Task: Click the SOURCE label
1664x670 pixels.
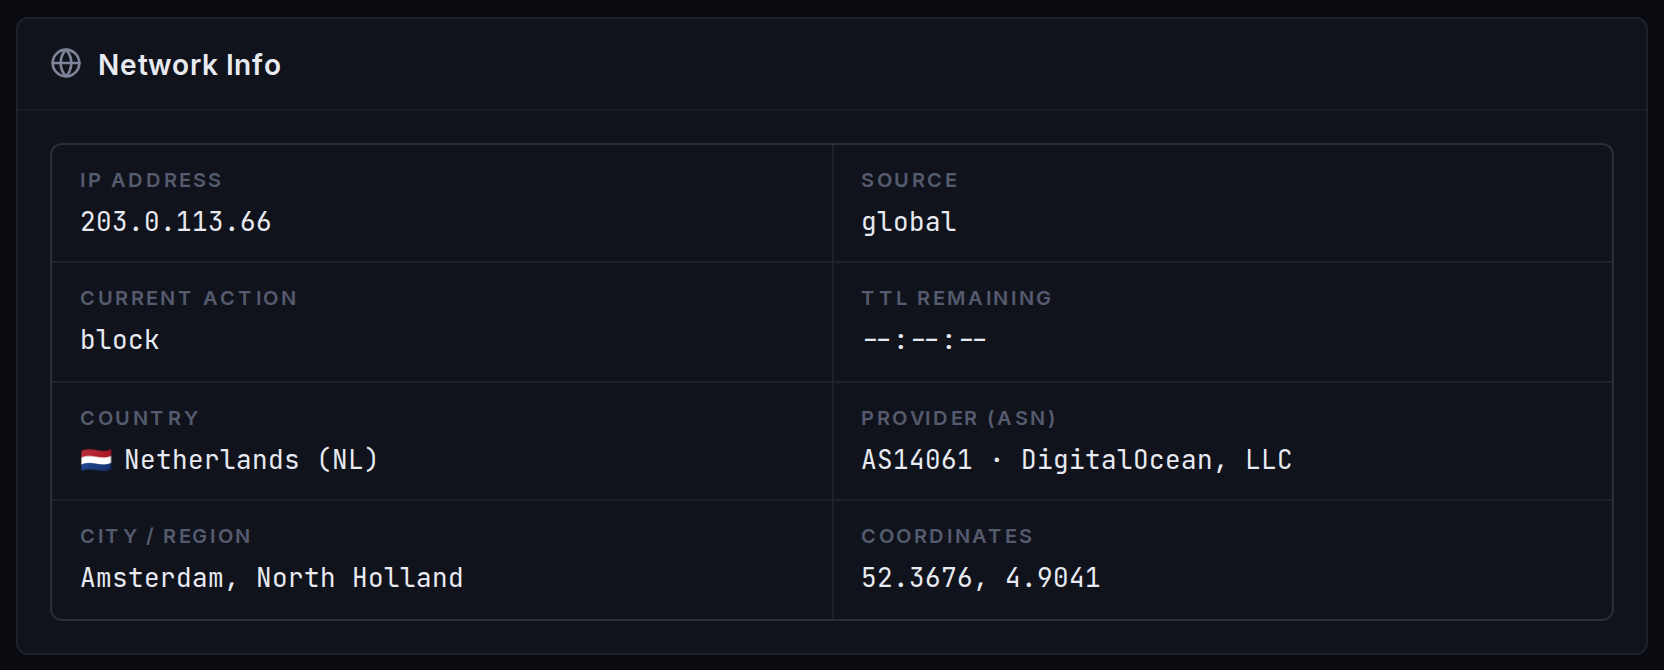Action: [910, 180]
